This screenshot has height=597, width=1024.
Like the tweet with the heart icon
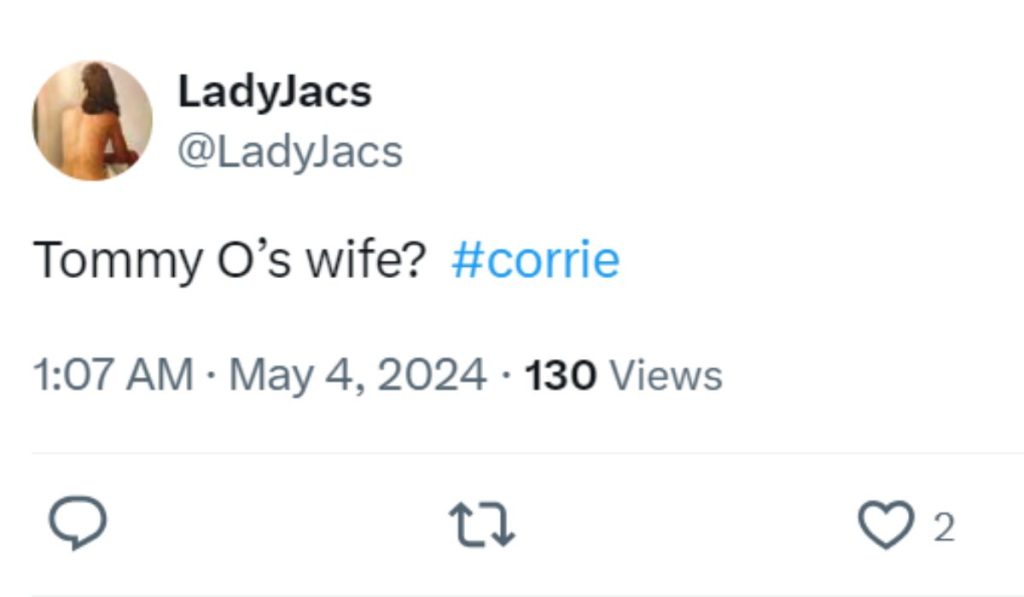coord(884,526)
